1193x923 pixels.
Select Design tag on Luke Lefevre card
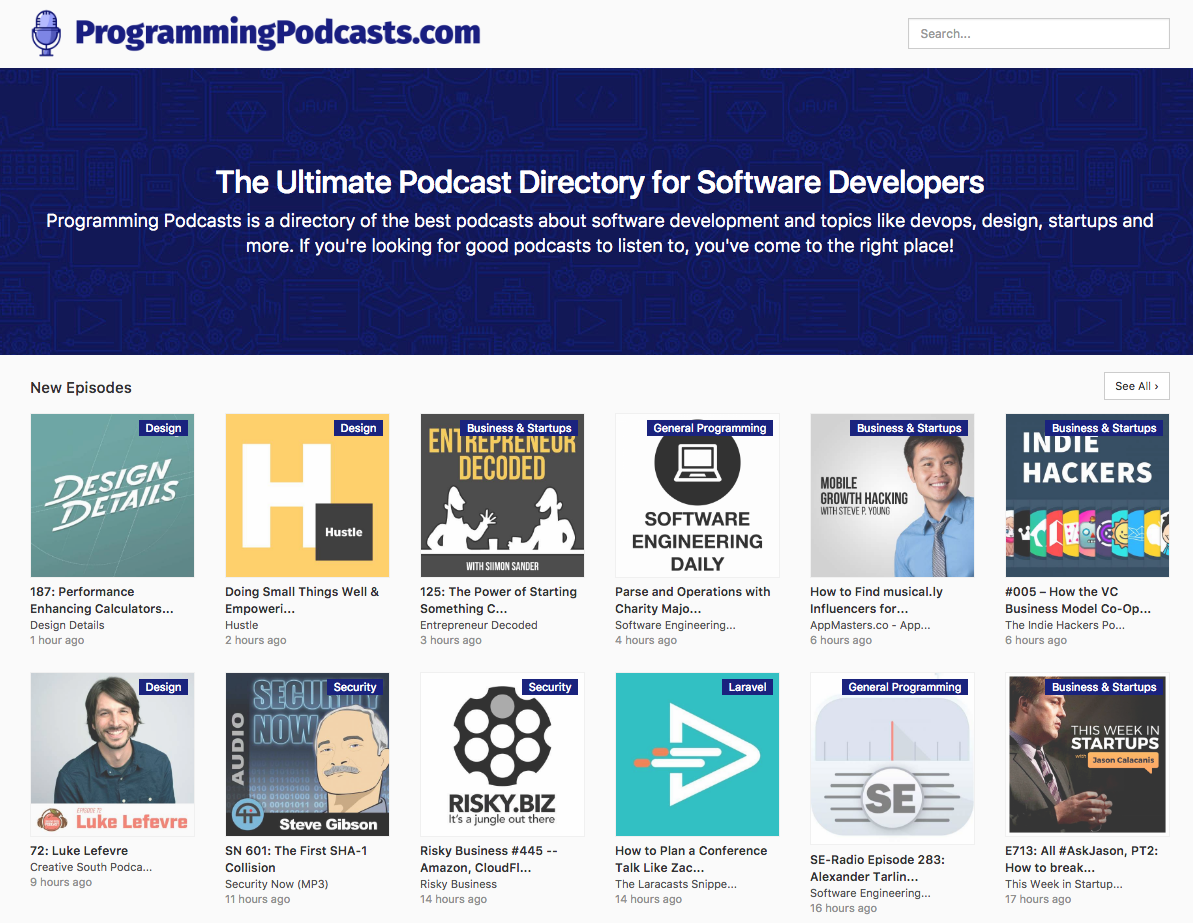click(164, 686)
